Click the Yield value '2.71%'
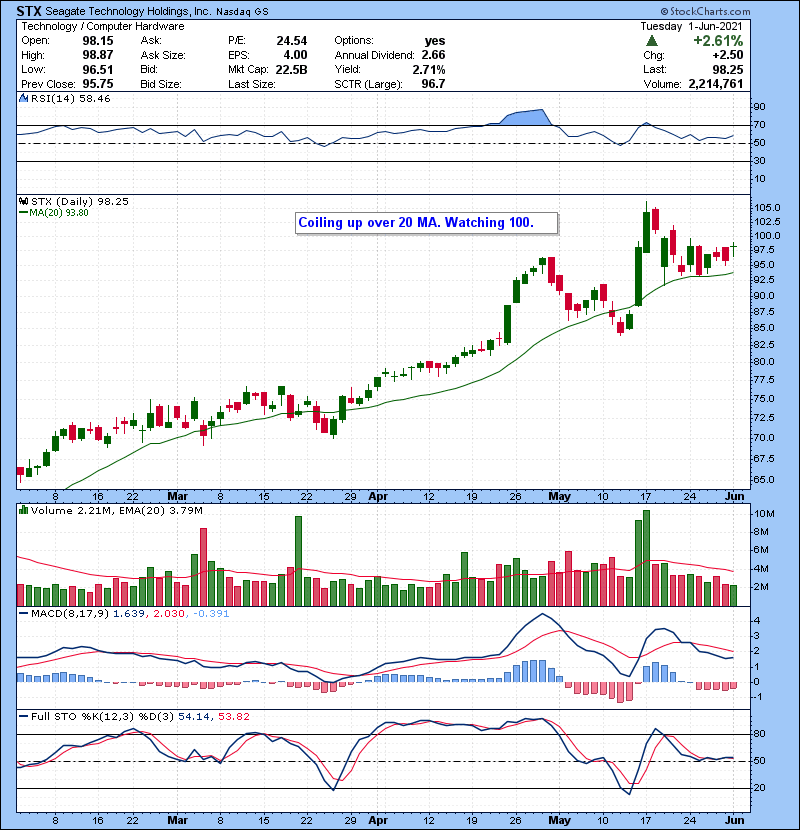Screen dimensions: 800x830 pyautogui.click(x=429, y=69)
